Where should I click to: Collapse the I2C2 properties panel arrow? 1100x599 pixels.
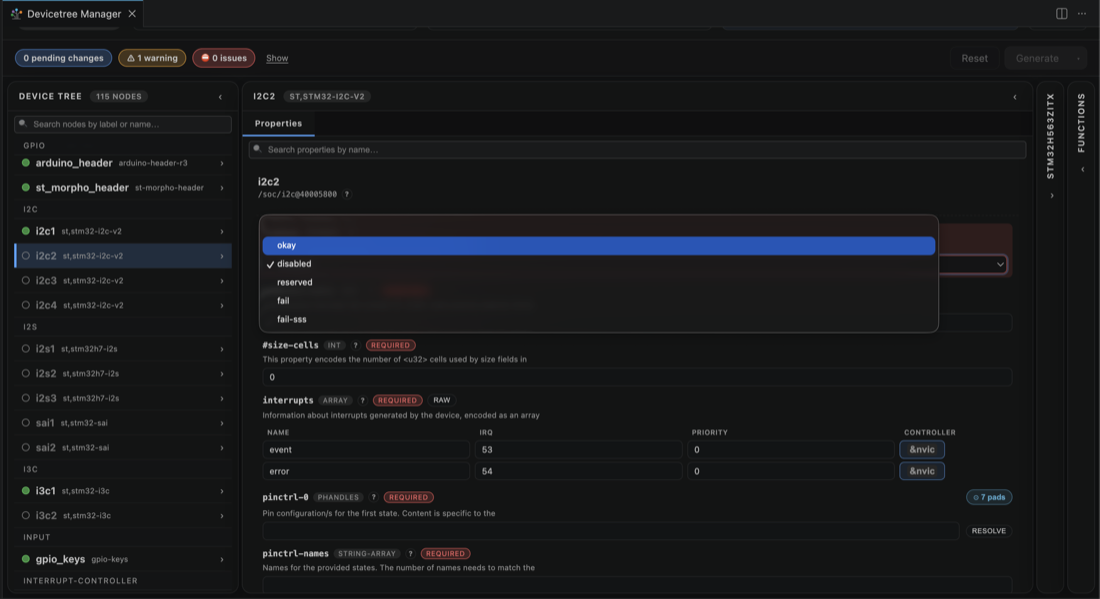click(1015, 97)
